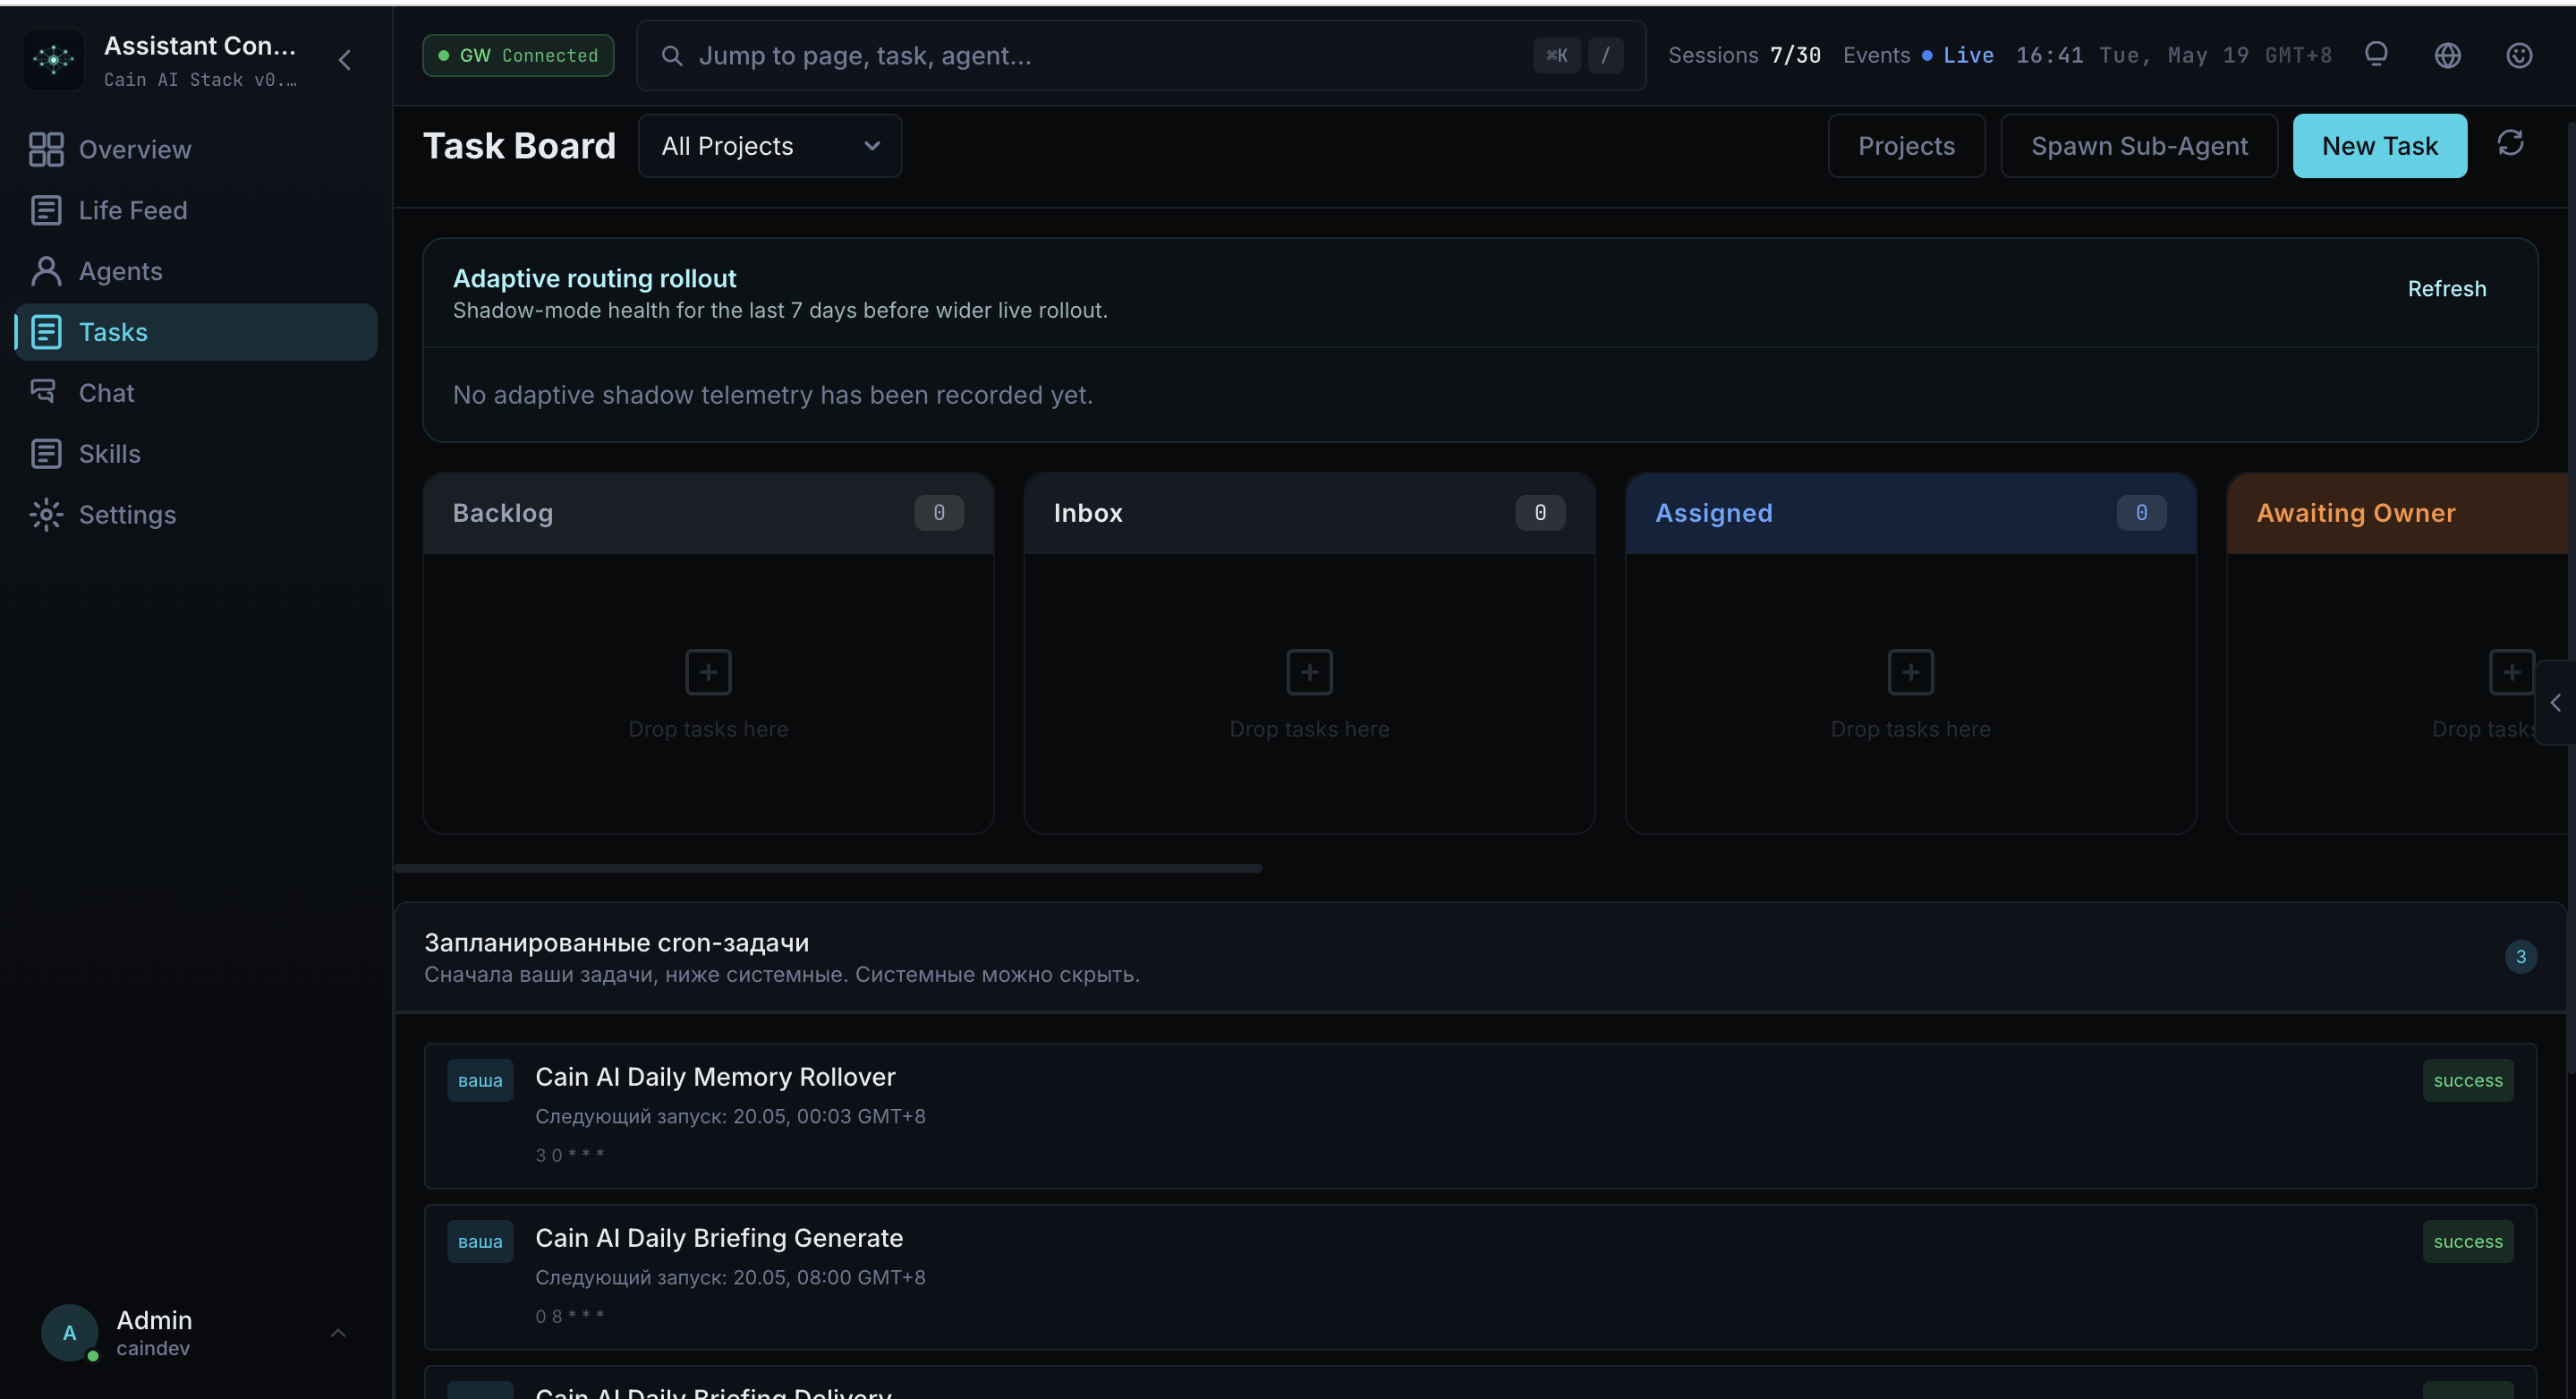This screenshot has width=2576, height=1399.
Task: Focus the Jump to page search field
Action: click(x=1141, y=56)
